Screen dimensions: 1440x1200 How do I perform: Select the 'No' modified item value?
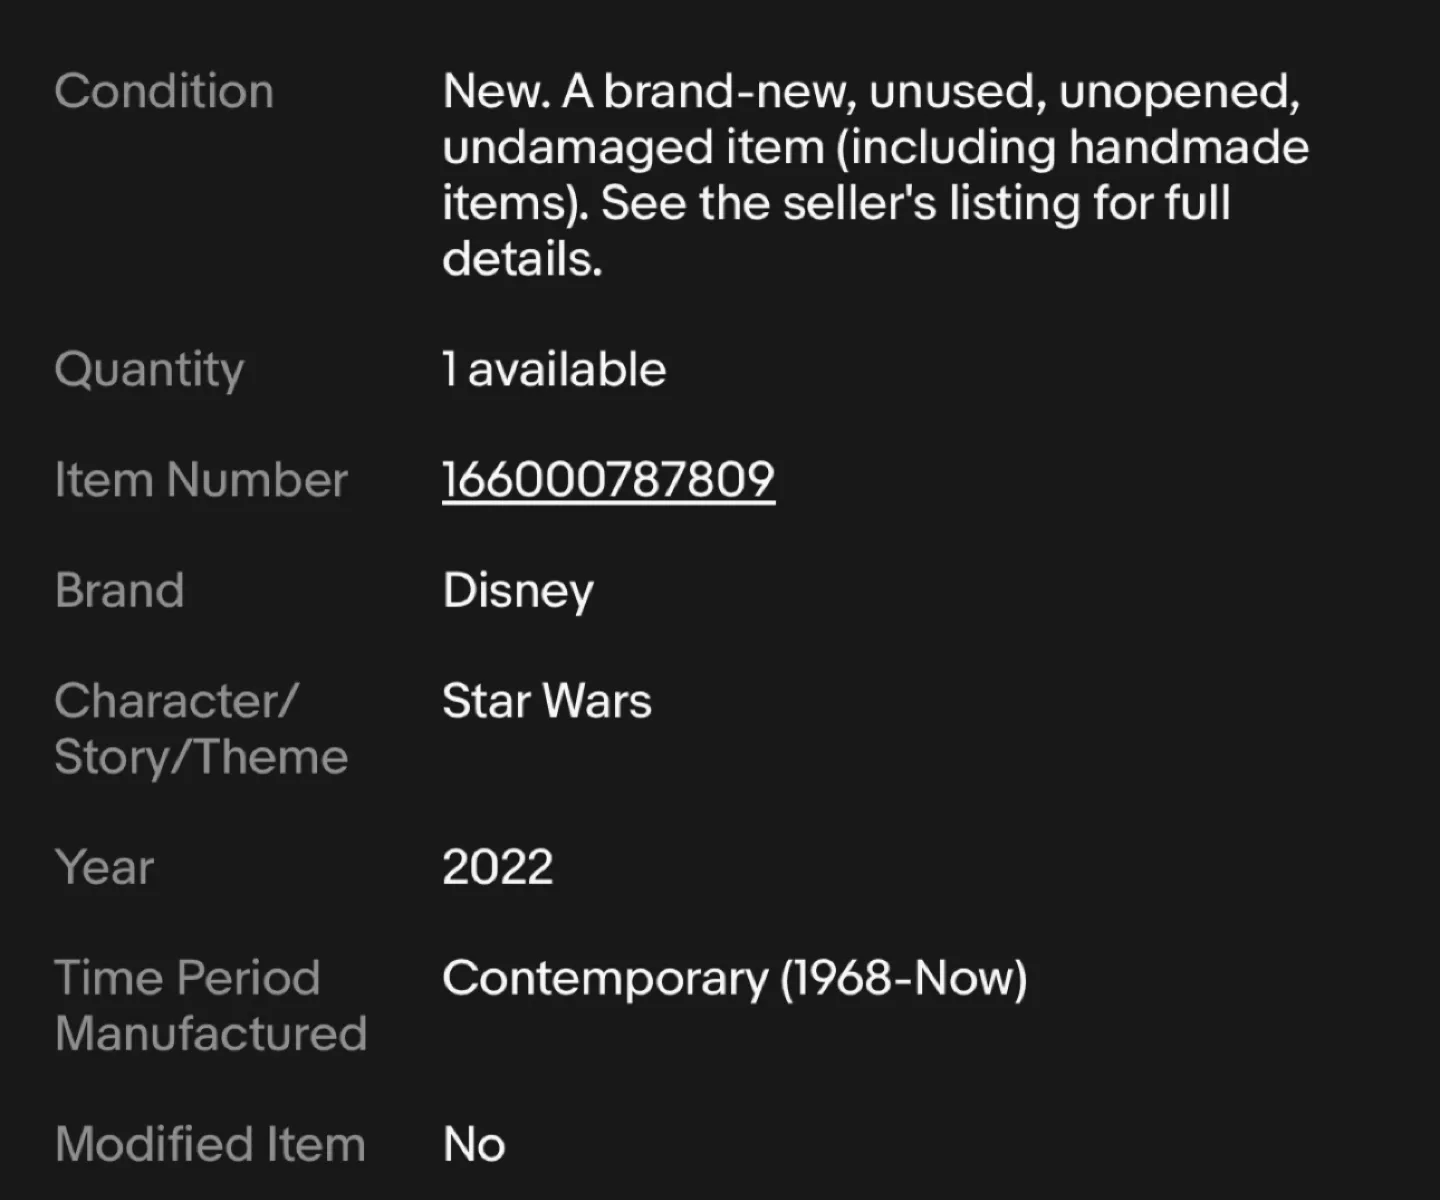[x=471, y=1144]
